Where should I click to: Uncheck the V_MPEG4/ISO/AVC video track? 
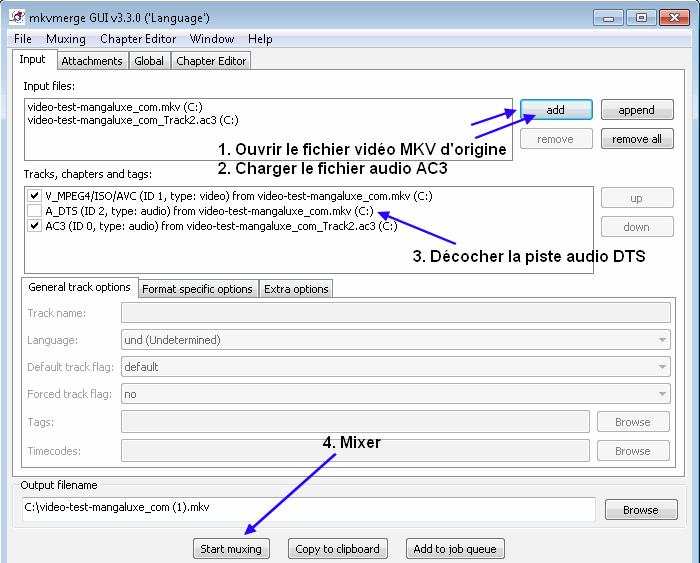(x=34, y=196)
